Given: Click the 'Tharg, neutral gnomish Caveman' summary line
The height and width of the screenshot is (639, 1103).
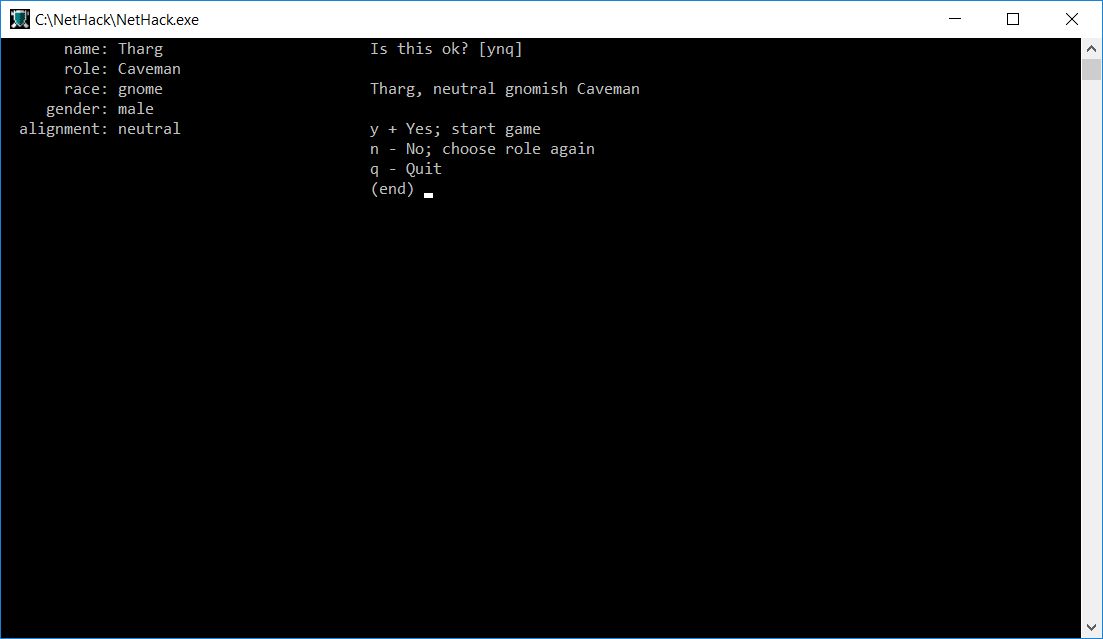Looking at the screenshot, I should tap(505, 89).
